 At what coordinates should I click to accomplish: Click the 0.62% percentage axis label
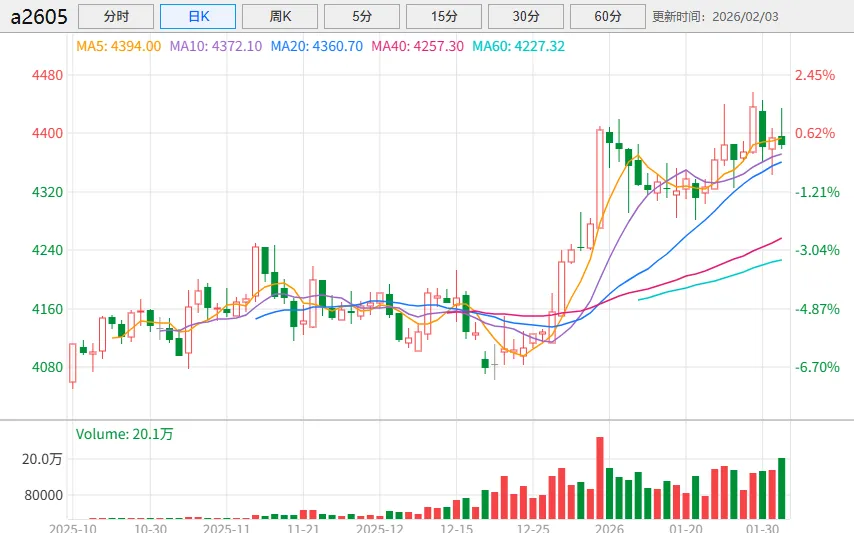point(815,133)
